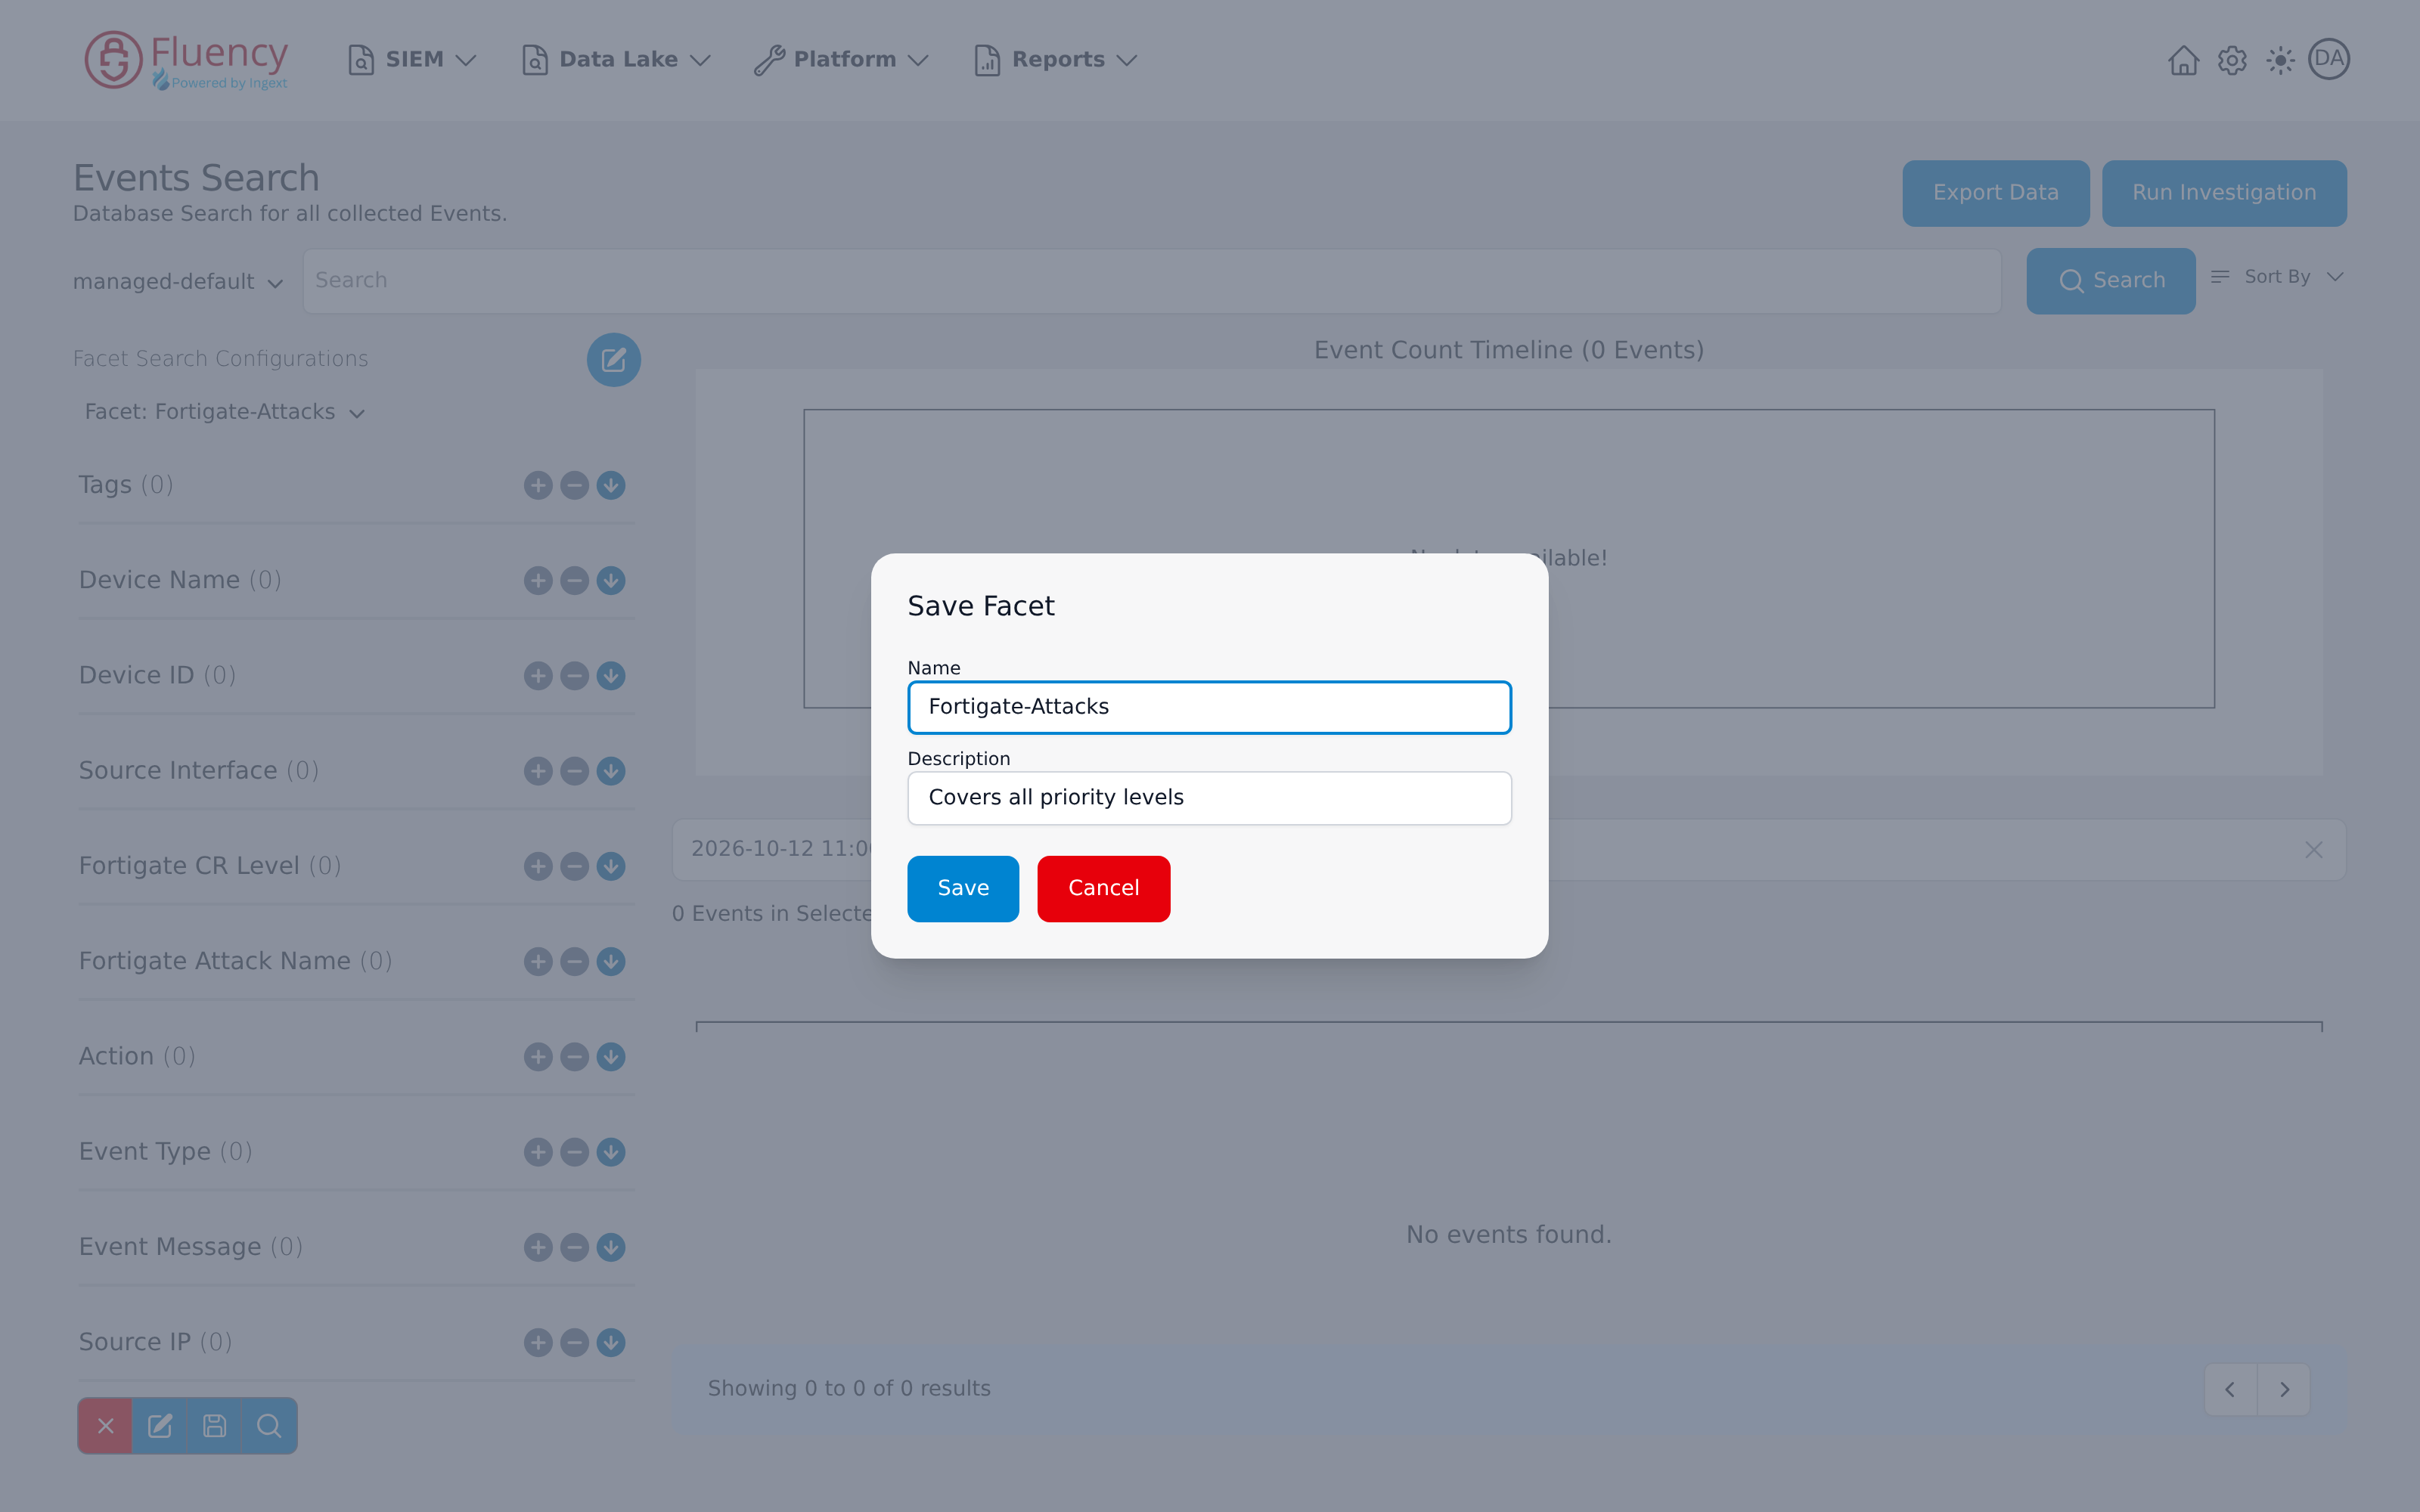Expand the managed-default dropdown
The height and width of the screenshot is (1512, 2420).
pyautogui.click(x=178, y=282)
